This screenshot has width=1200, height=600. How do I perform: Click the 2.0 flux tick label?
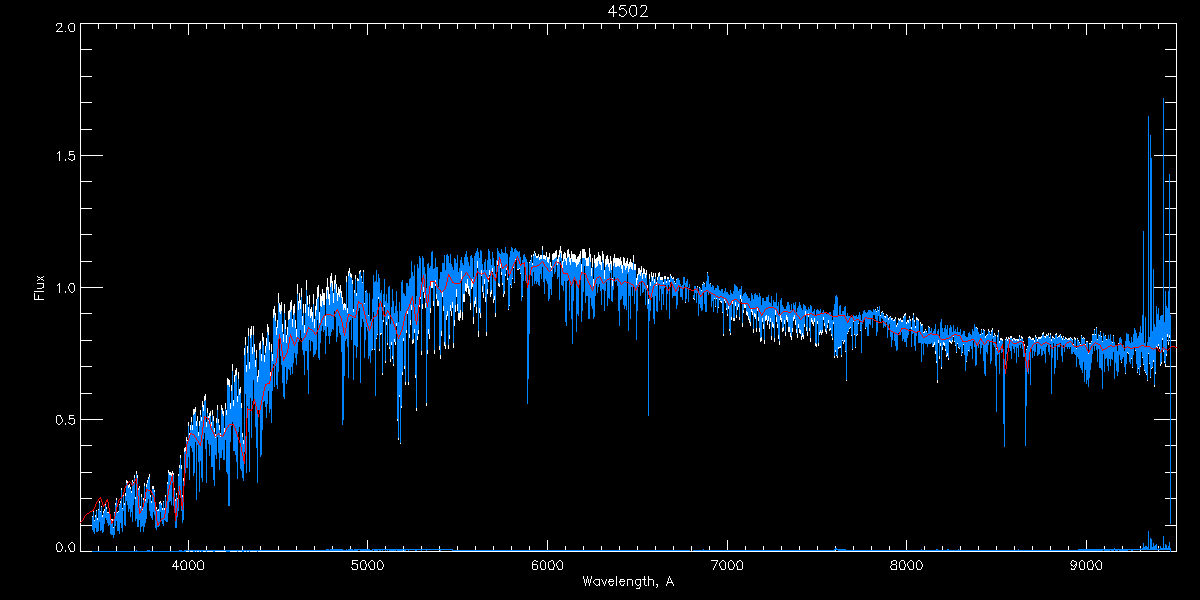pos(65,28)
